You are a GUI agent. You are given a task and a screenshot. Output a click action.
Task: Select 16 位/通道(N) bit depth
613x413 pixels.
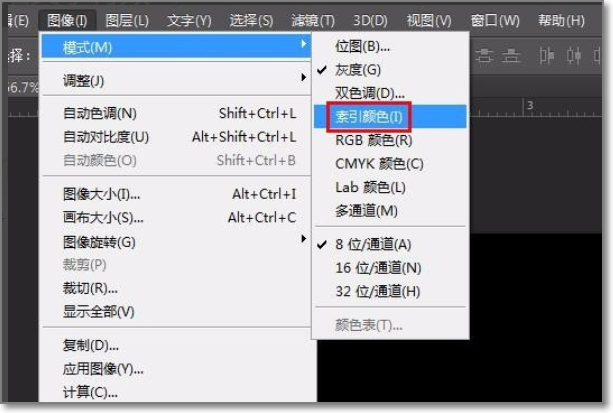tap(390, 268)
